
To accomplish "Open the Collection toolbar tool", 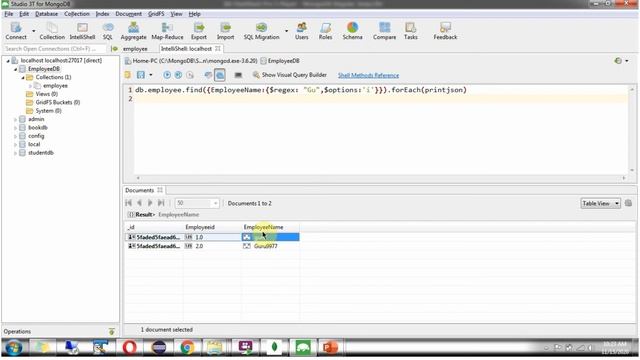I will pyautogui.click(x=52, y=31).
